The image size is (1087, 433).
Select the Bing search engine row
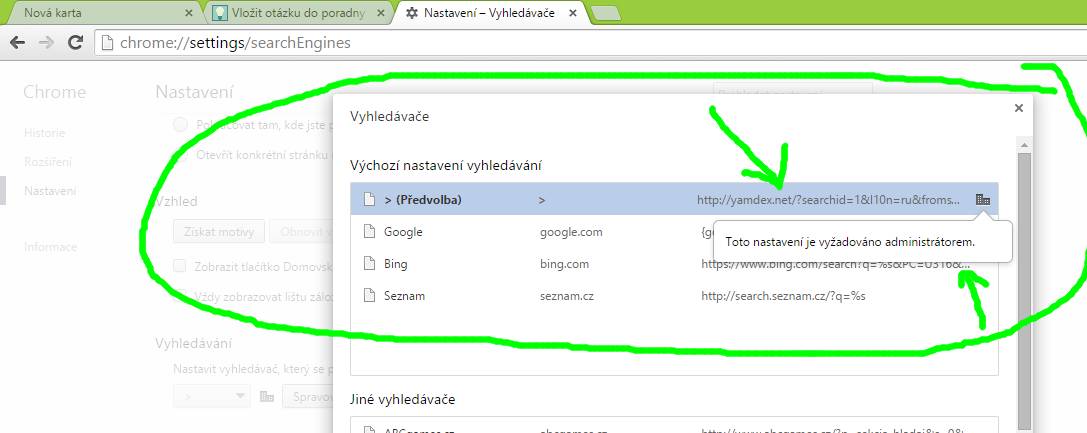coord(674,264)
